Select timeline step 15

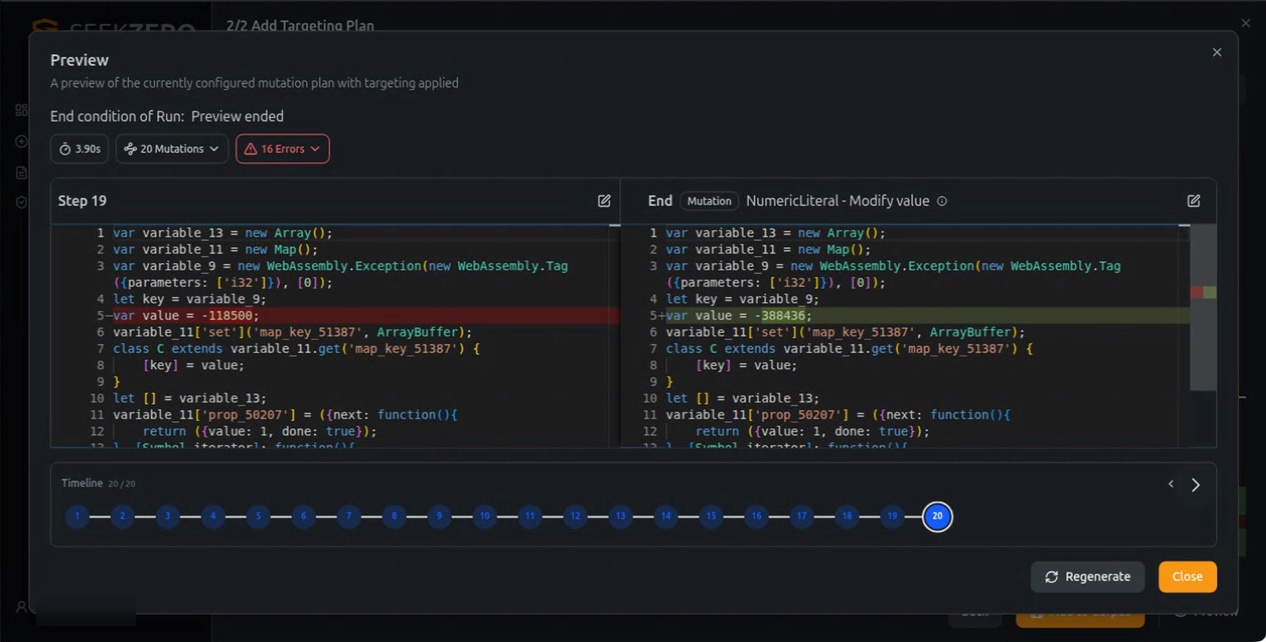[711, 517]
